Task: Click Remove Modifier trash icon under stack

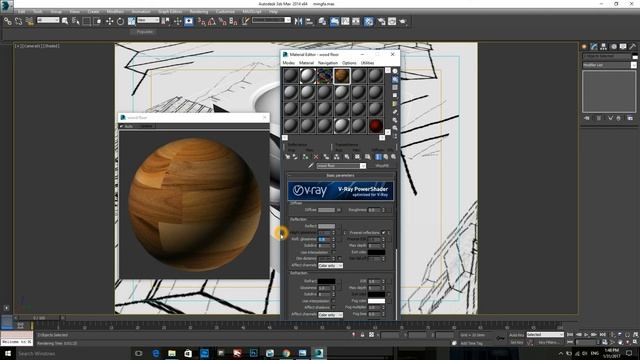Action: 619,118
